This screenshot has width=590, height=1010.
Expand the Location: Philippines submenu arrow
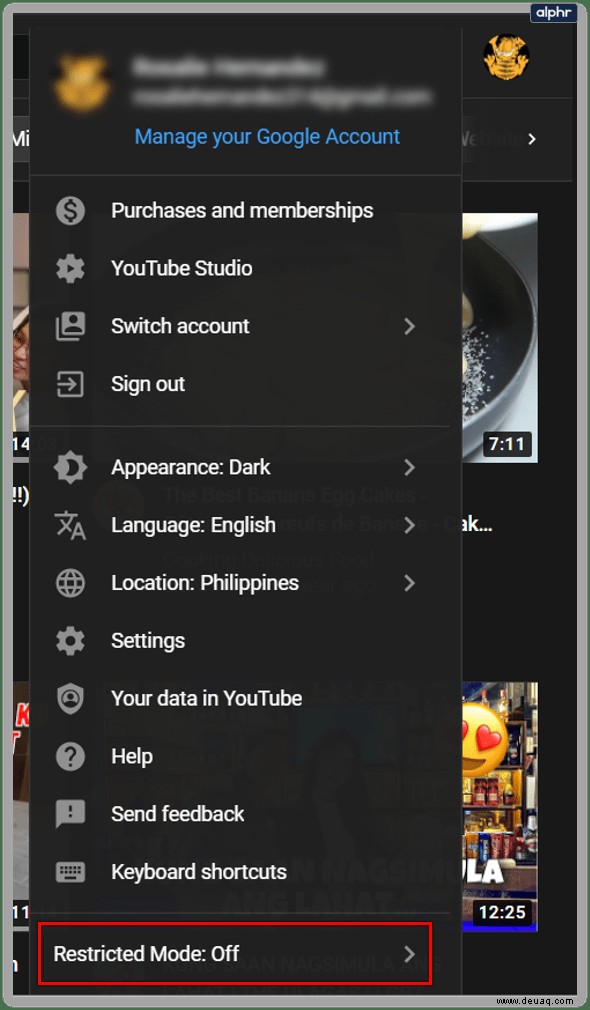(x=409, y=583)
